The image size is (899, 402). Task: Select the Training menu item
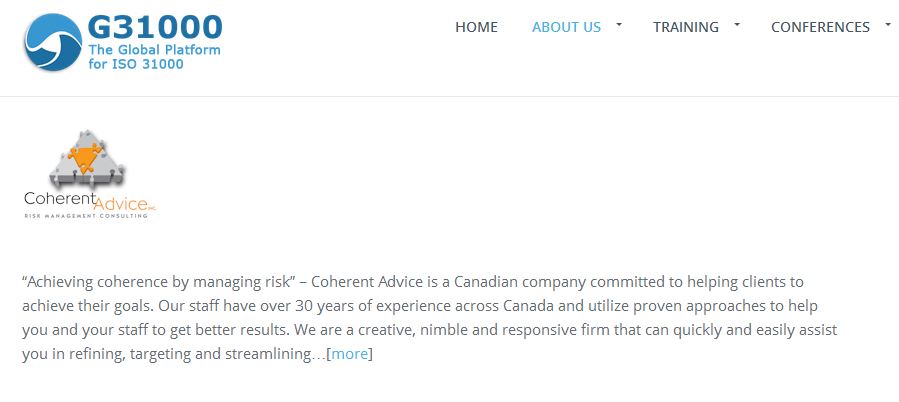[x=685, y=27]
